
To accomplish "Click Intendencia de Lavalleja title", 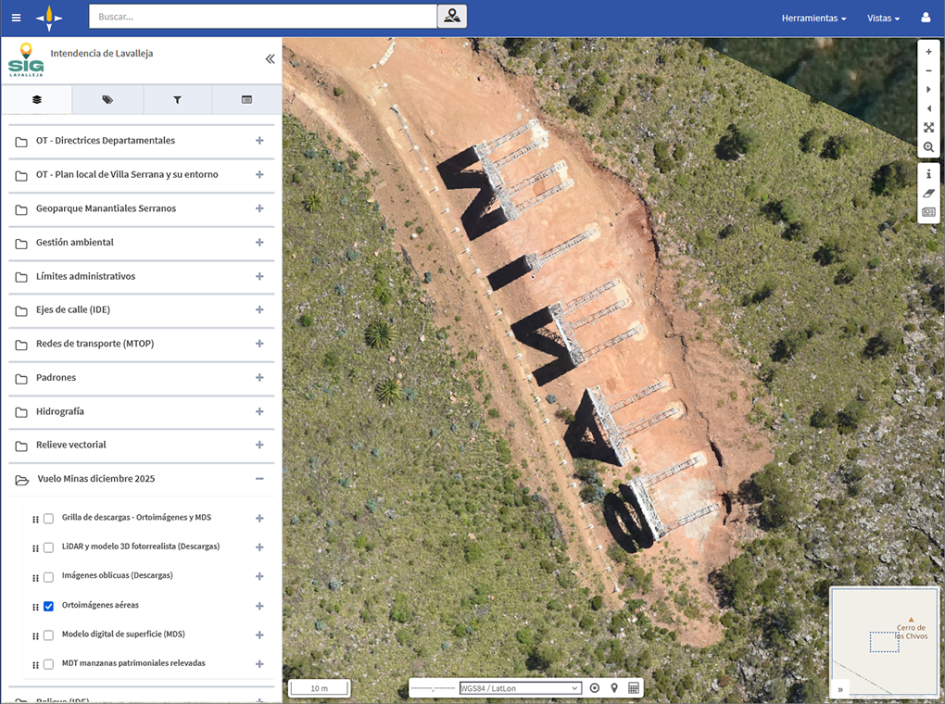I will tap(102, 53).
